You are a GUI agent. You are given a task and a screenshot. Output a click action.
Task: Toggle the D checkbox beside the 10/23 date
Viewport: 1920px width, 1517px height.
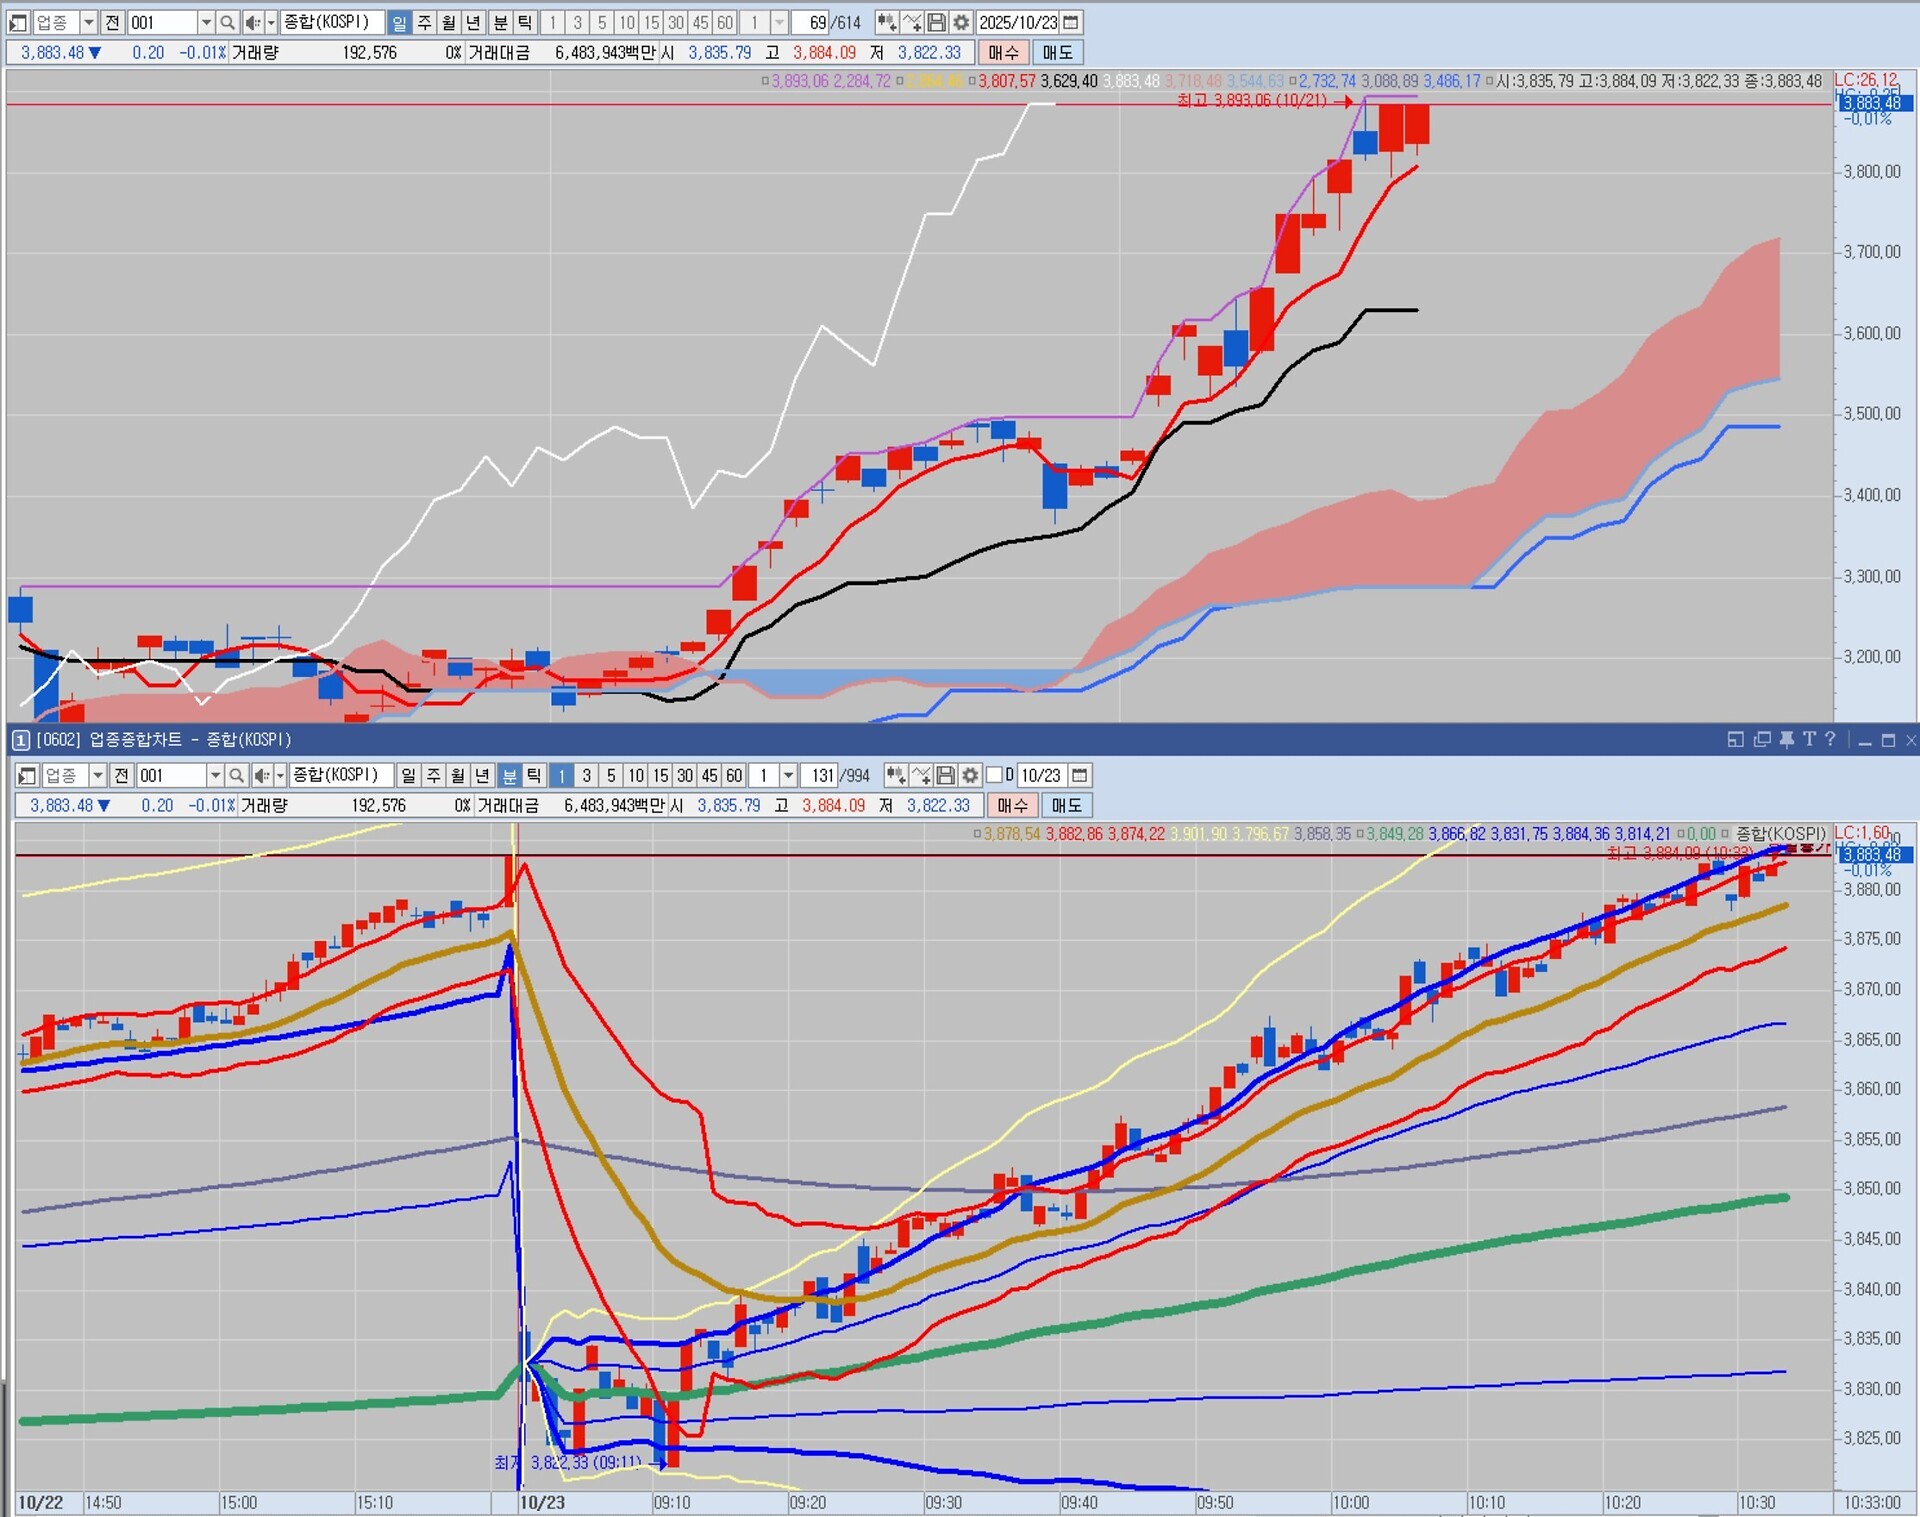[x=995, y=775]
